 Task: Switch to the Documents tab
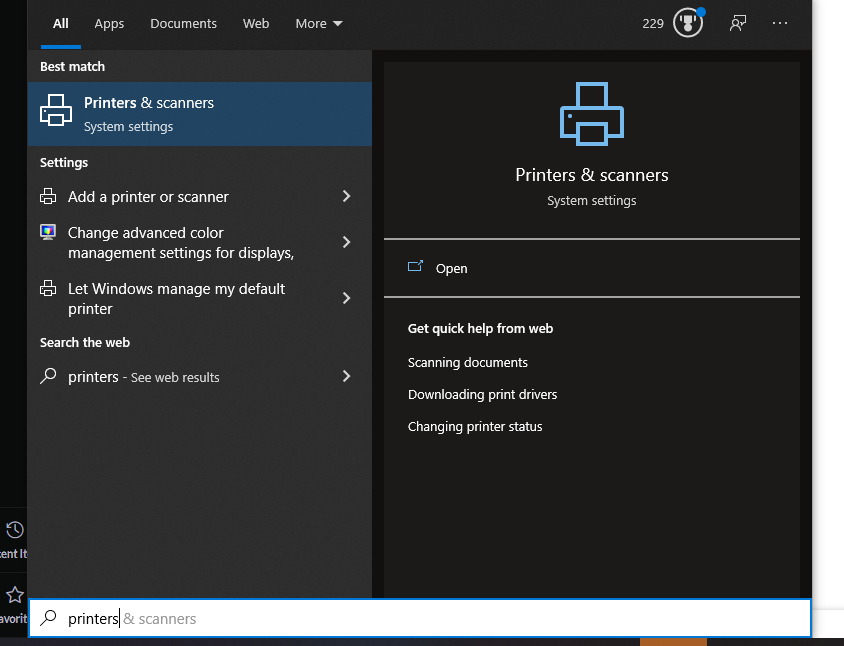184,24
